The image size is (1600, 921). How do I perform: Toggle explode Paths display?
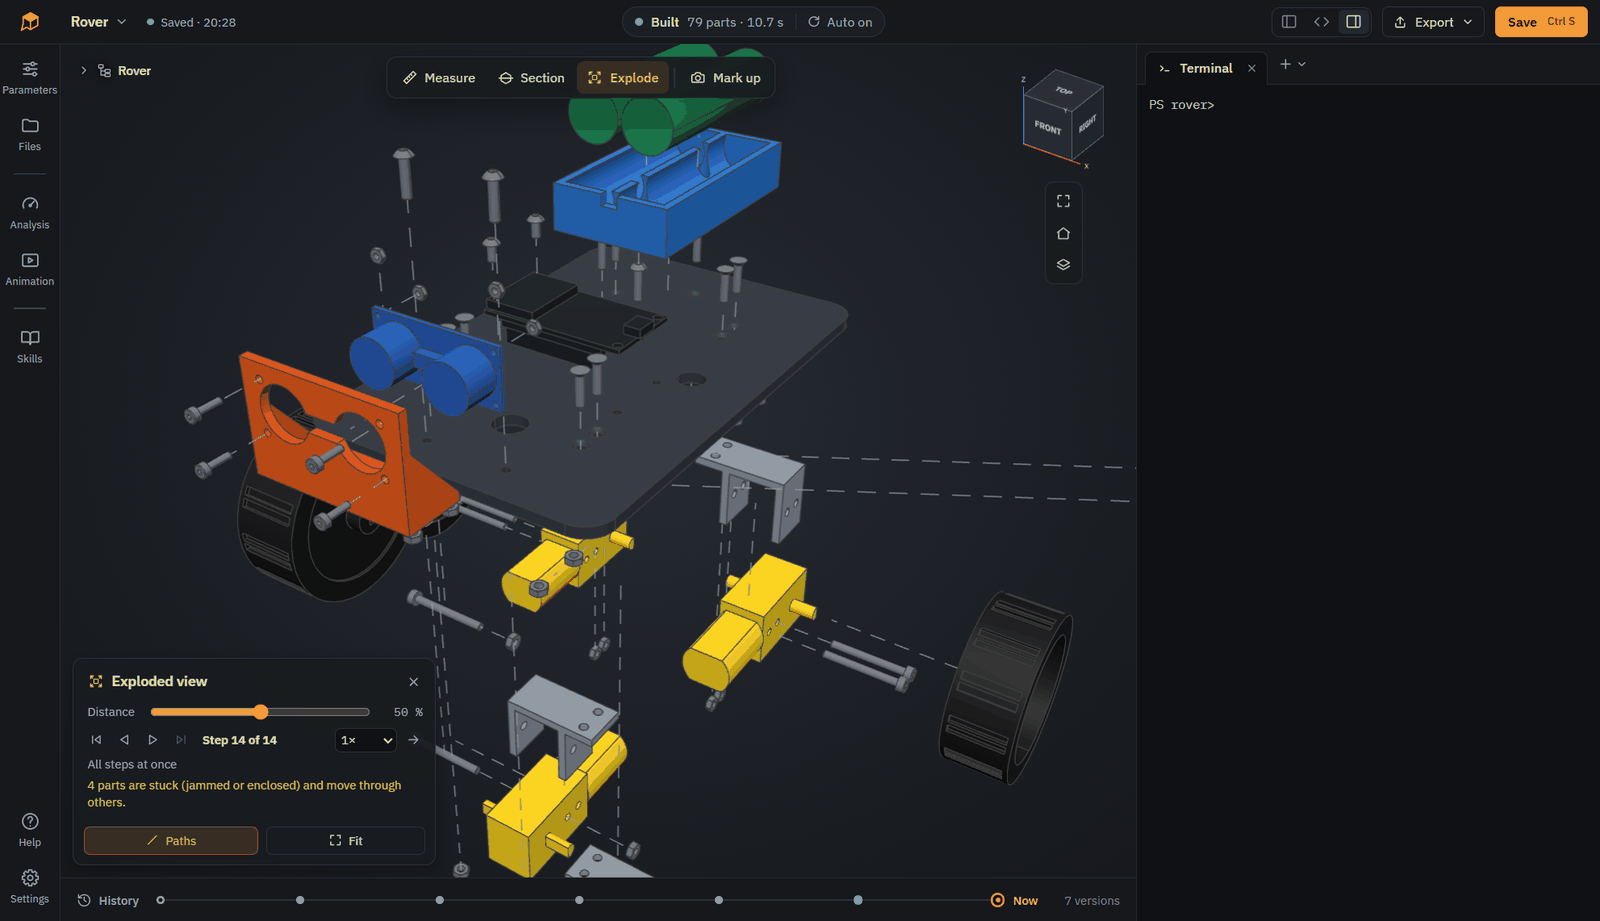[171, 841]
